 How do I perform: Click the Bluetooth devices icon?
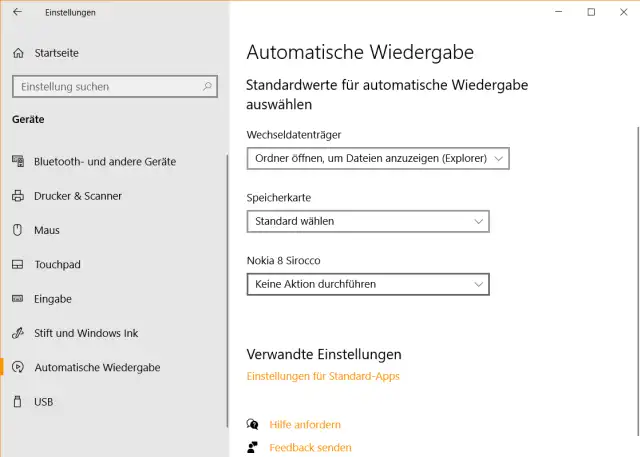(x=17, y=161)
